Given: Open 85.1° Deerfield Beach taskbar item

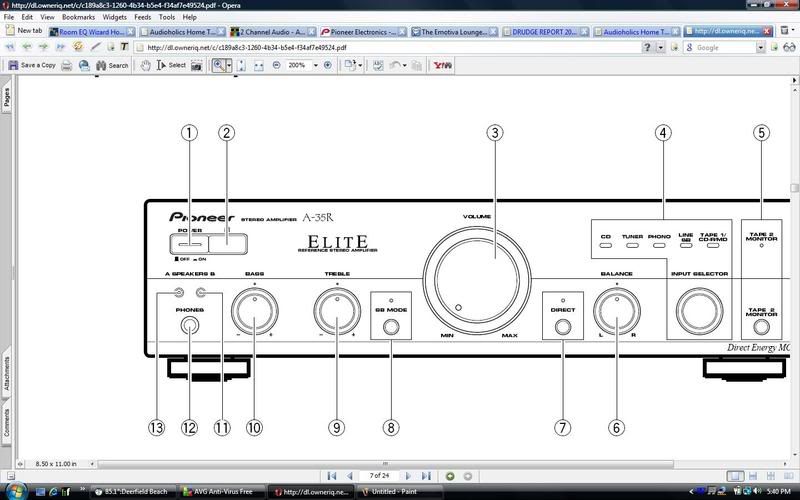Looking at the screenshot, I should [x=135, y=492].
